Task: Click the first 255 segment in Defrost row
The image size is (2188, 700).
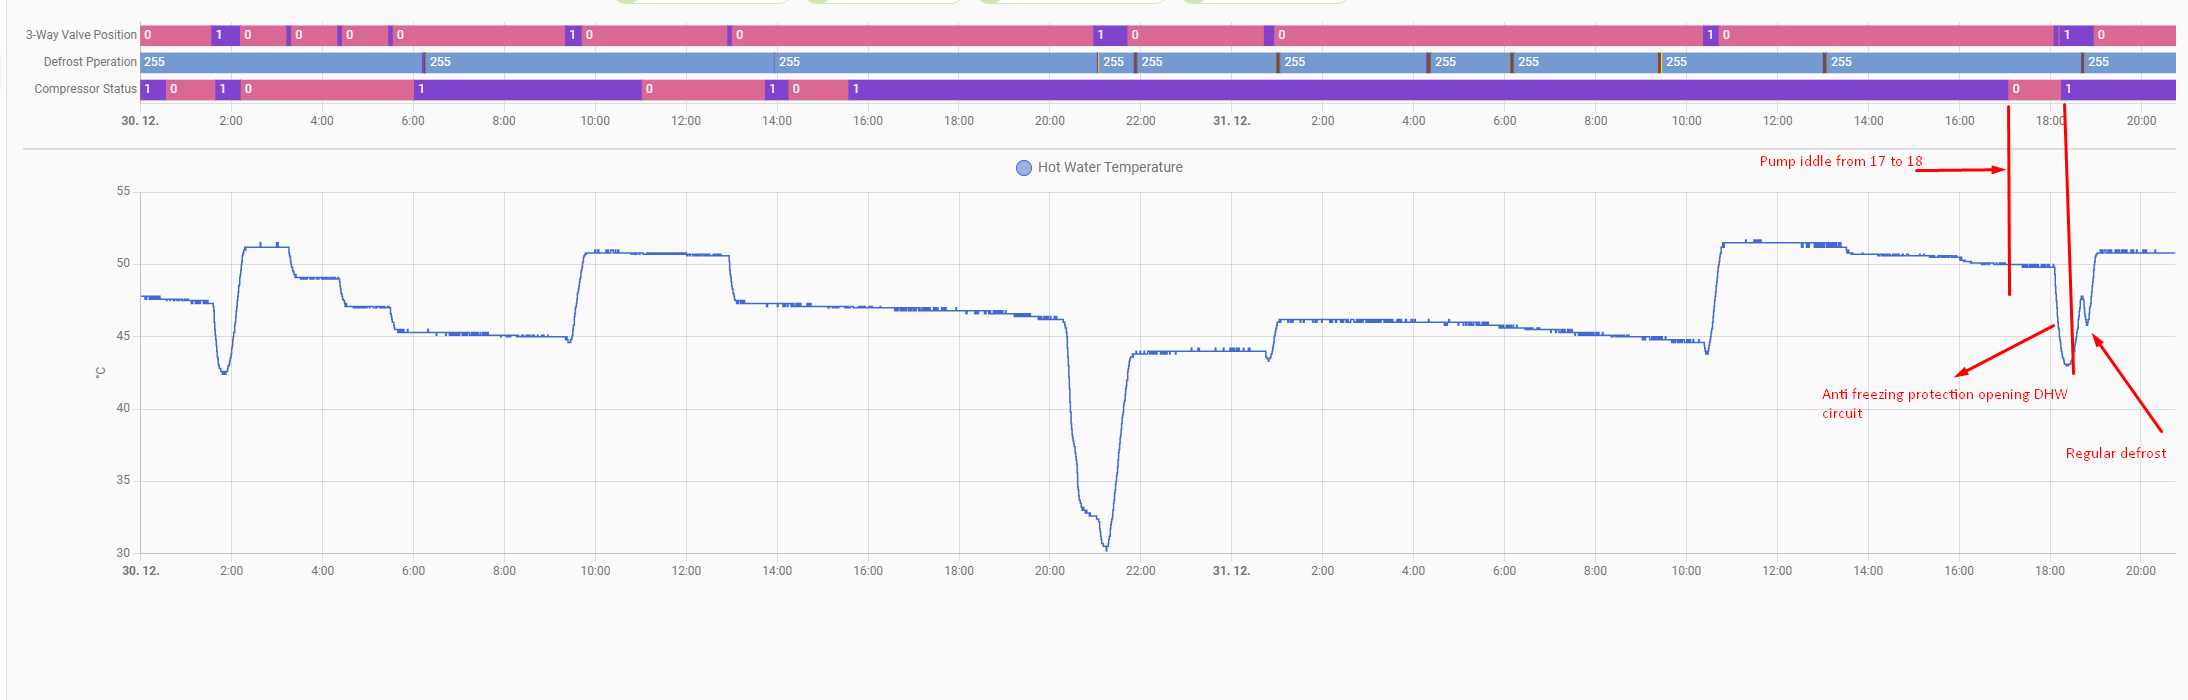Action: pyautogui.click(x=281, y=62)
